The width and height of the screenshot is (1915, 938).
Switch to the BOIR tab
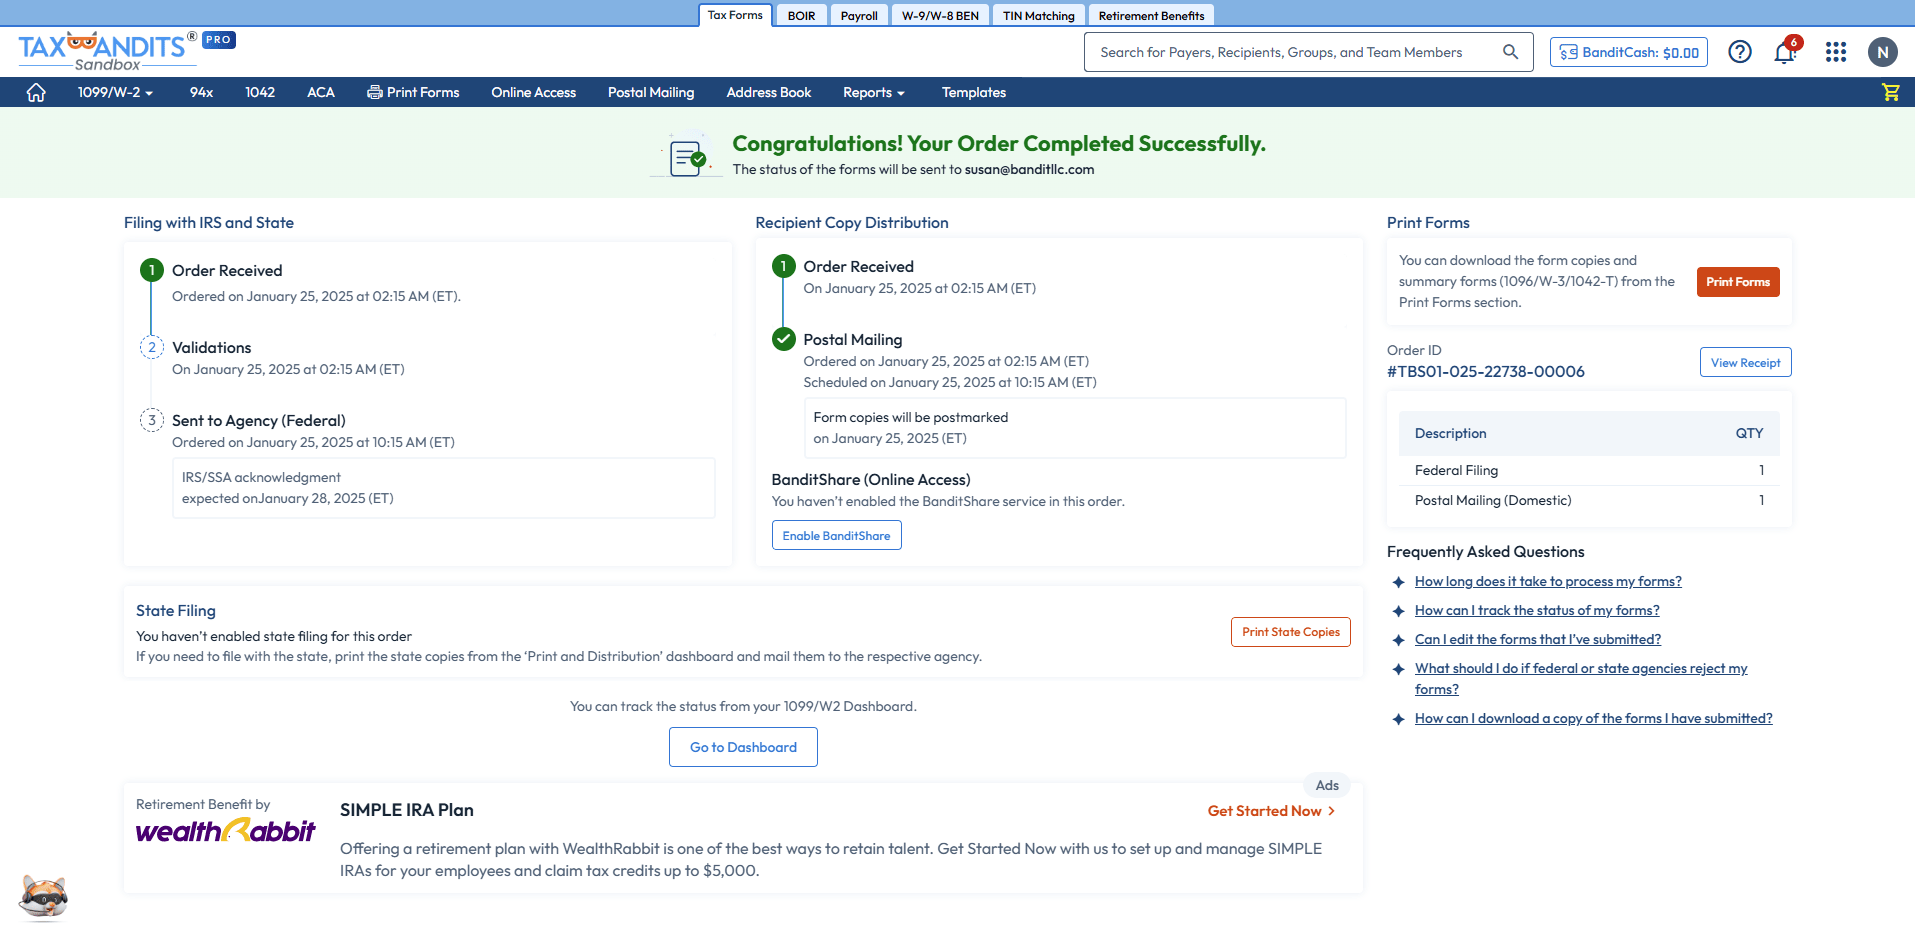[x=801, y=15]
